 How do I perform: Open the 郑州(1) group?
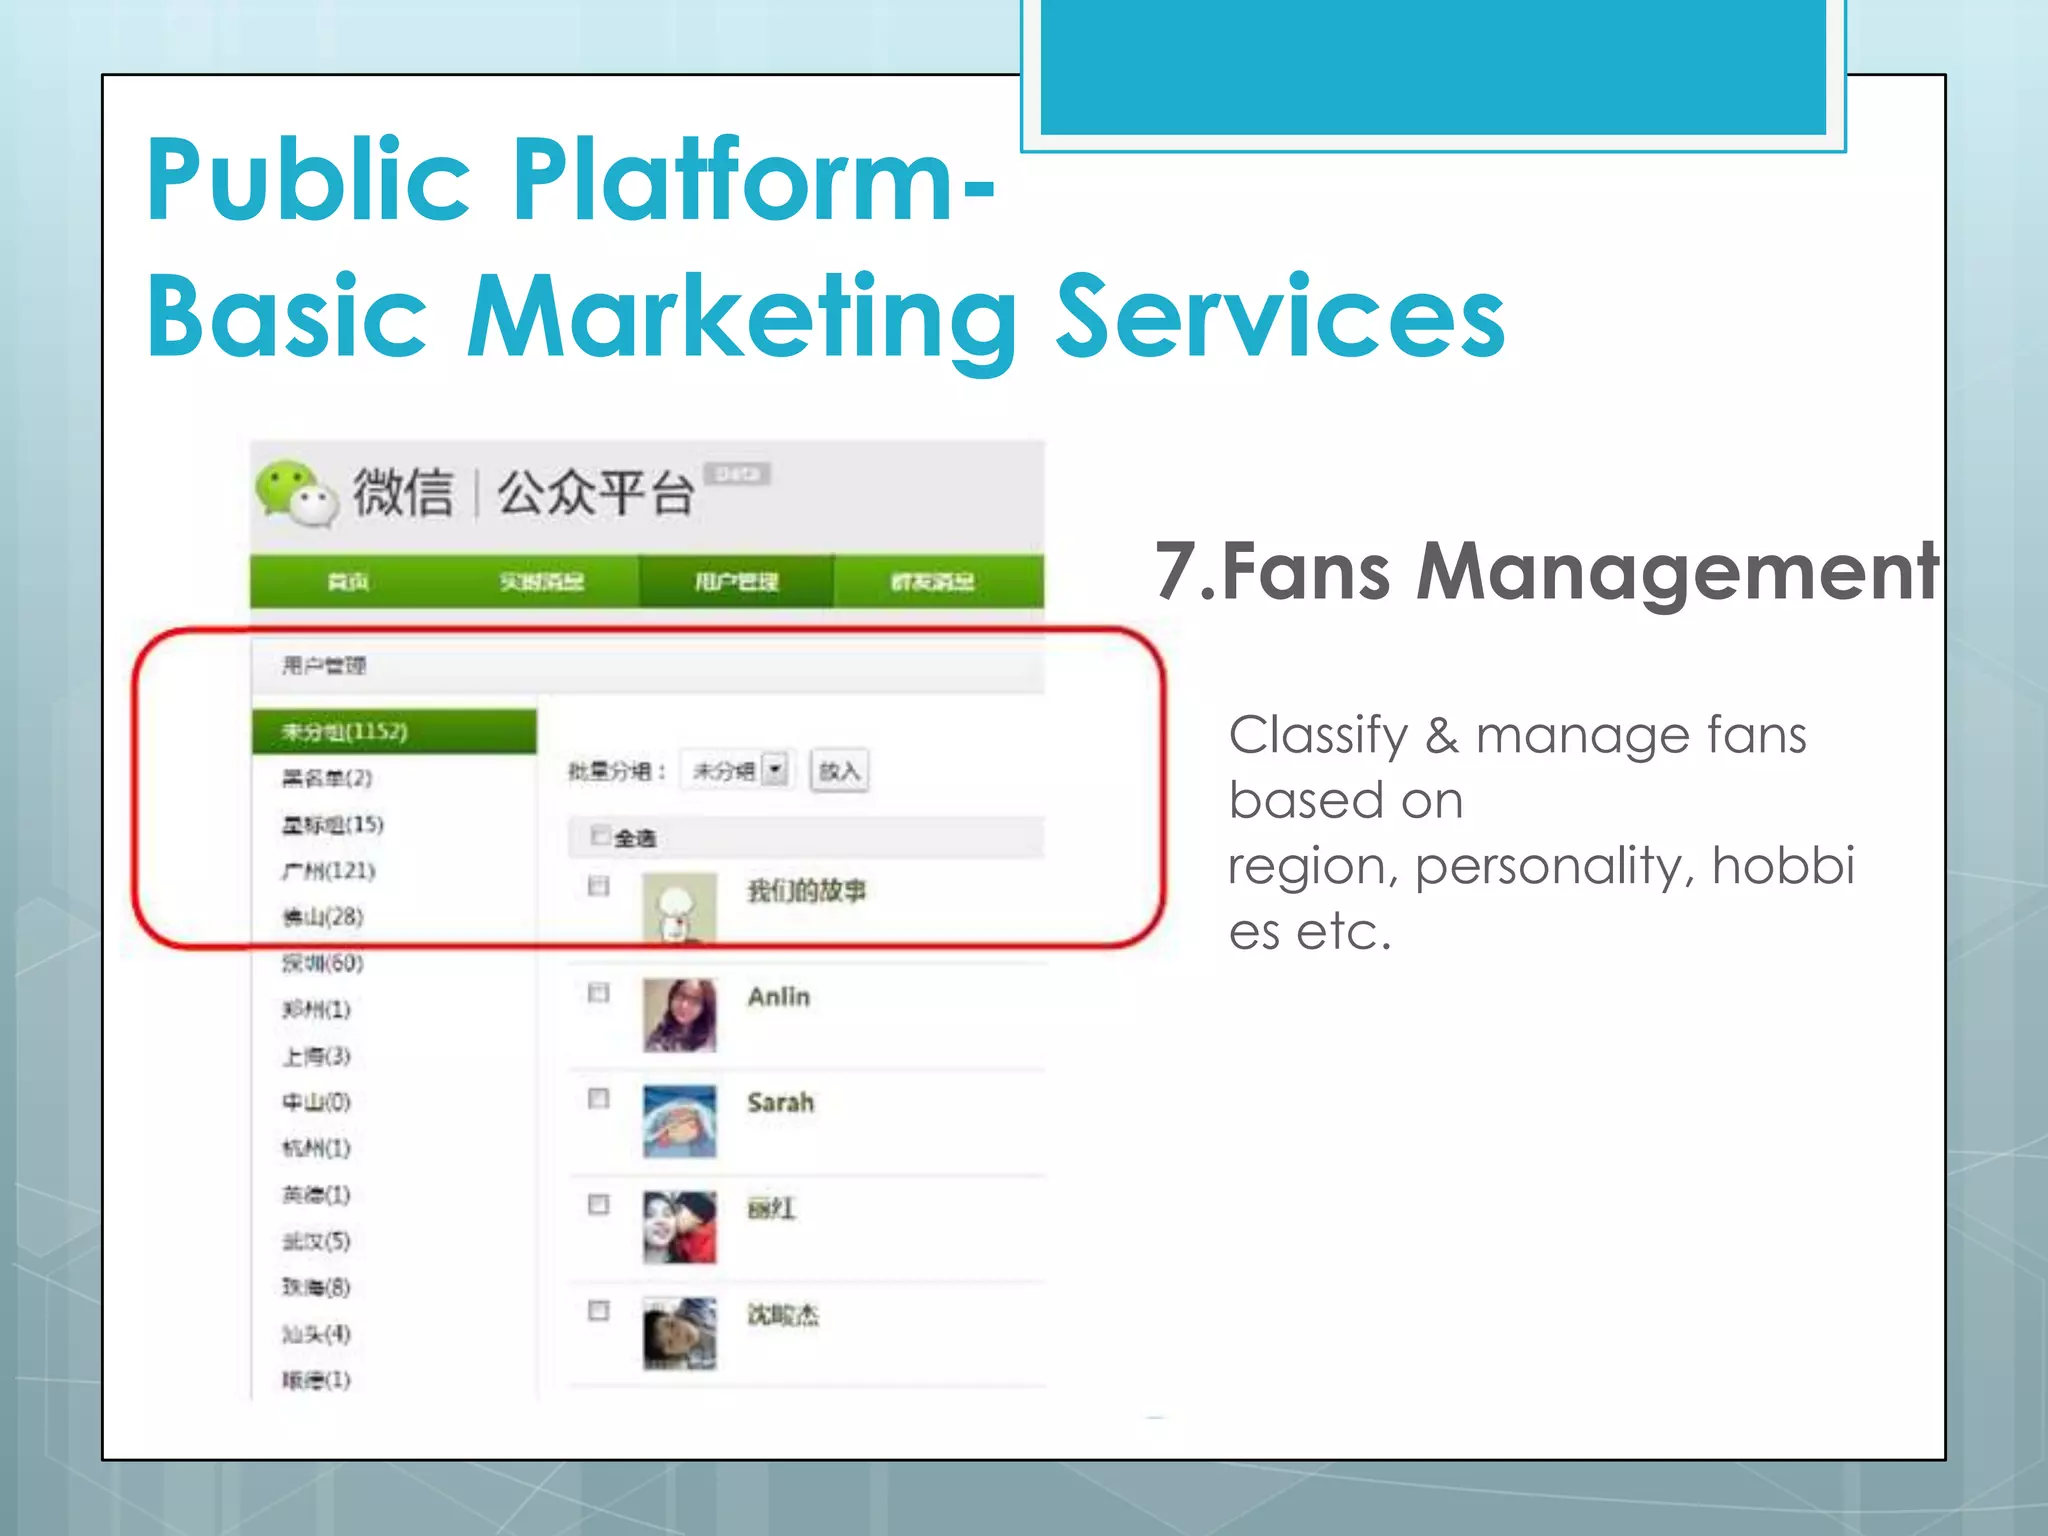316,1009
